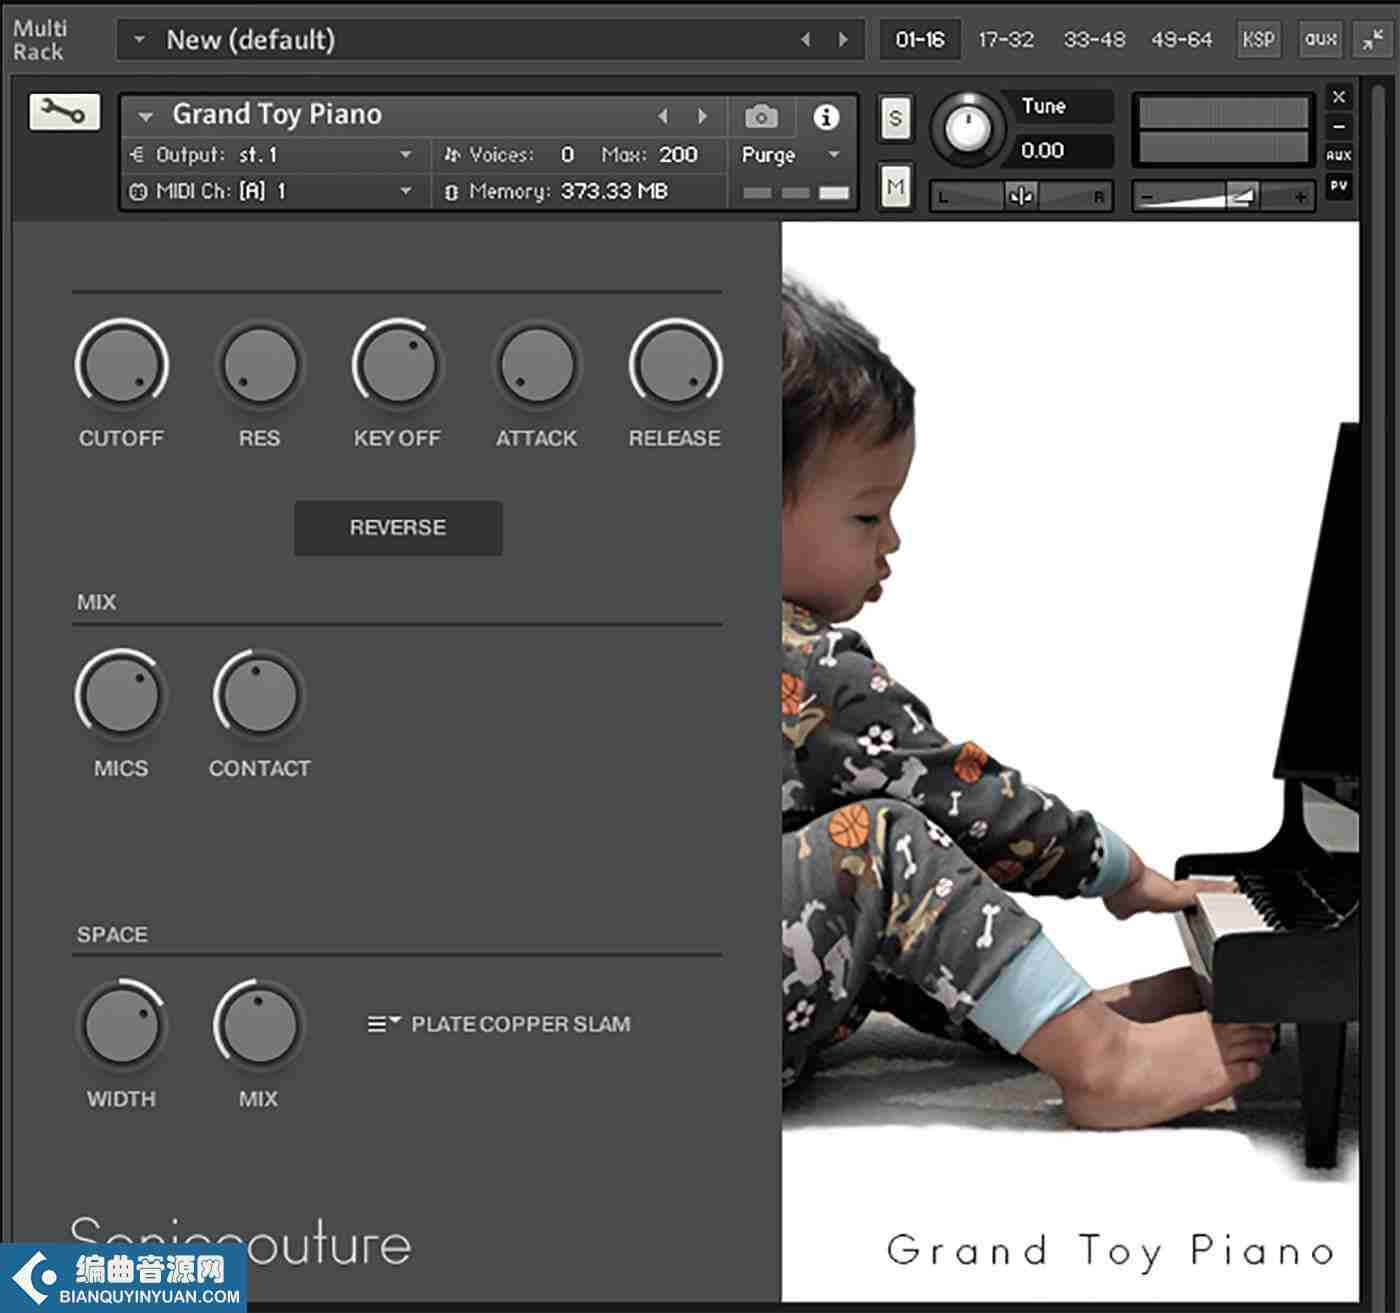This screenshot has width=1400, height=1313.
Task: Toggle the PV button
Action: coord(1339,186)
